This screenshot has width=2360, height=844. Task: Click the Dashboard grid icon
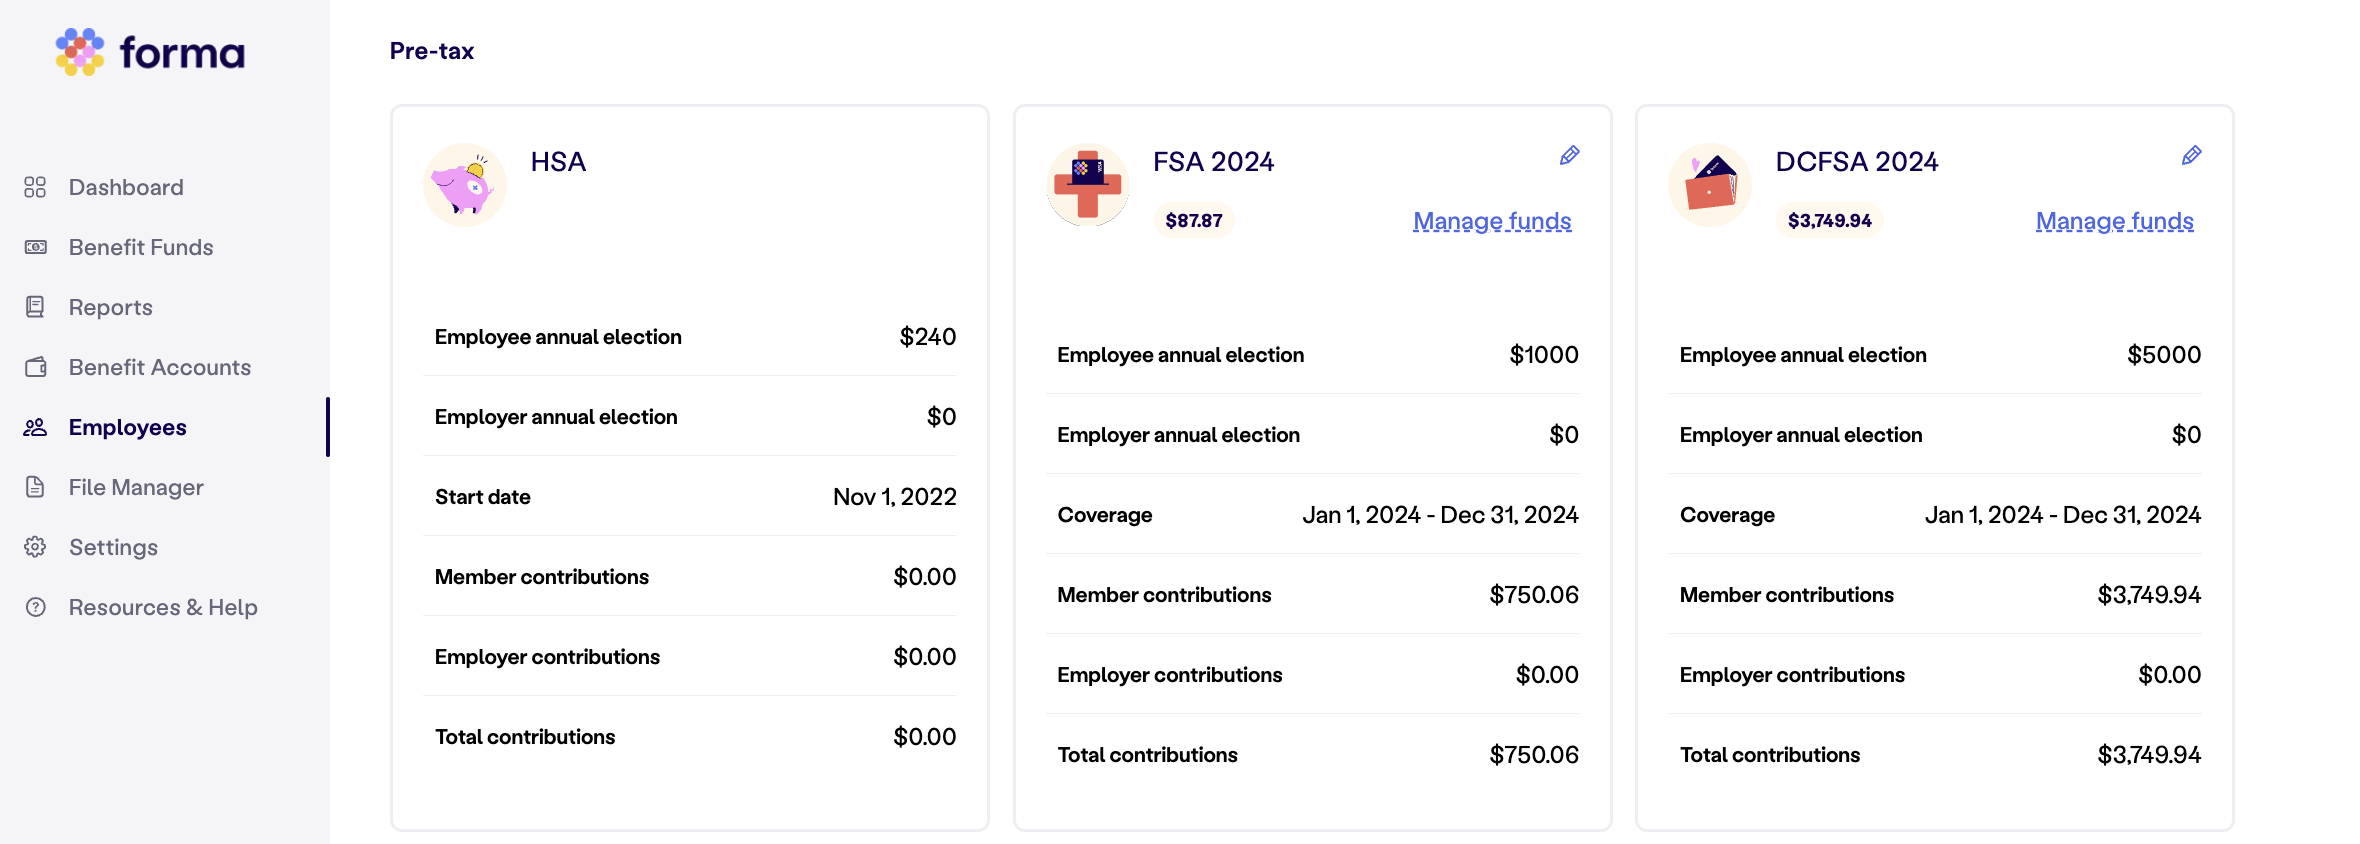pyautogui.click(x=35, y=187)
